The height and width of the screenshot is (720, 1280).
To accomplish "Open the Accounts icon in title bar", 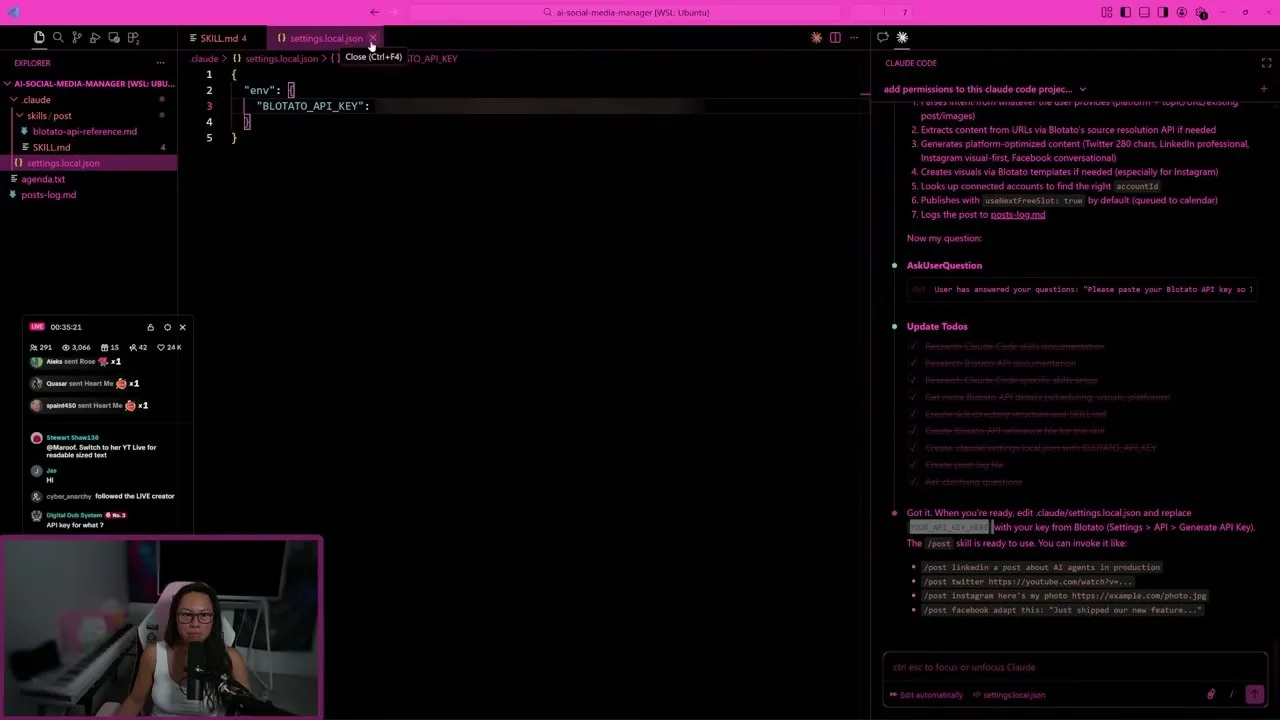I will click(x=1182, y=12).
